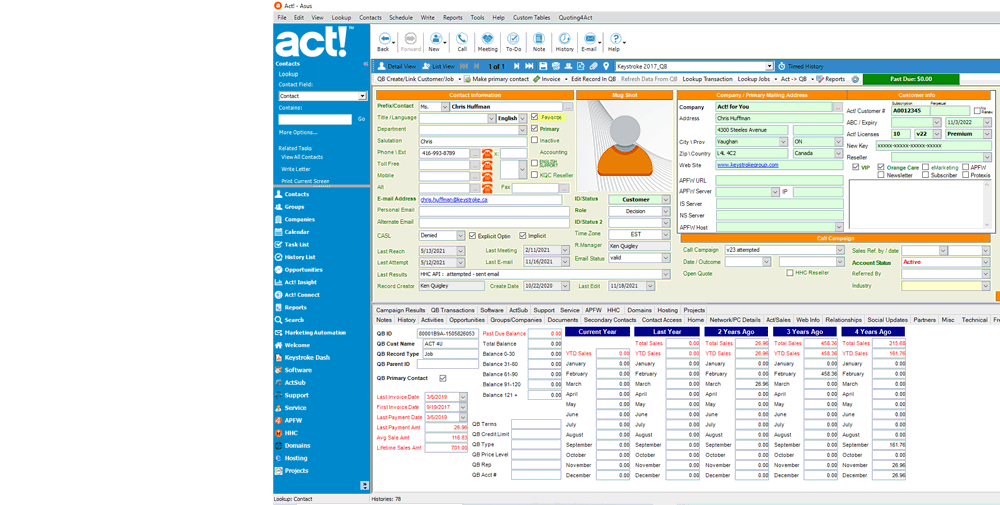1000x505 pixels.
Task: Open the Account Status Active dropdown
Action: pyautogui.click(x=986, y=262)
